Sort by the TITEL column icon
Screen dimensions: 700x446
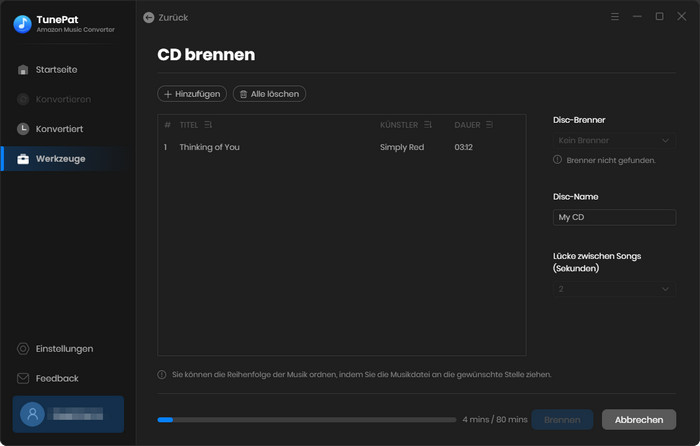208,125
